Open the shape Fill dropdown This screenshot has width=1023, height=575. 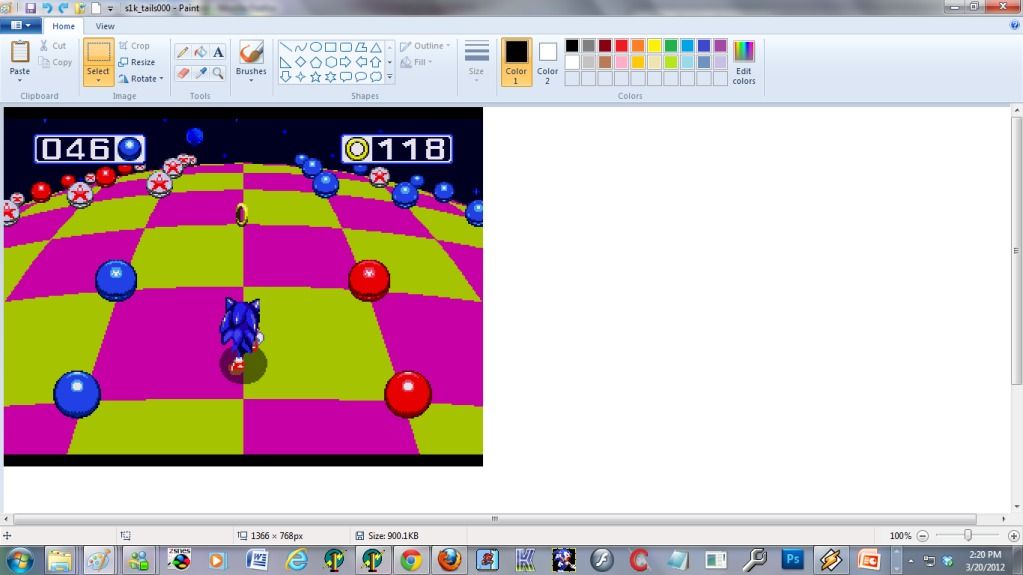click(x=416, y=62)
